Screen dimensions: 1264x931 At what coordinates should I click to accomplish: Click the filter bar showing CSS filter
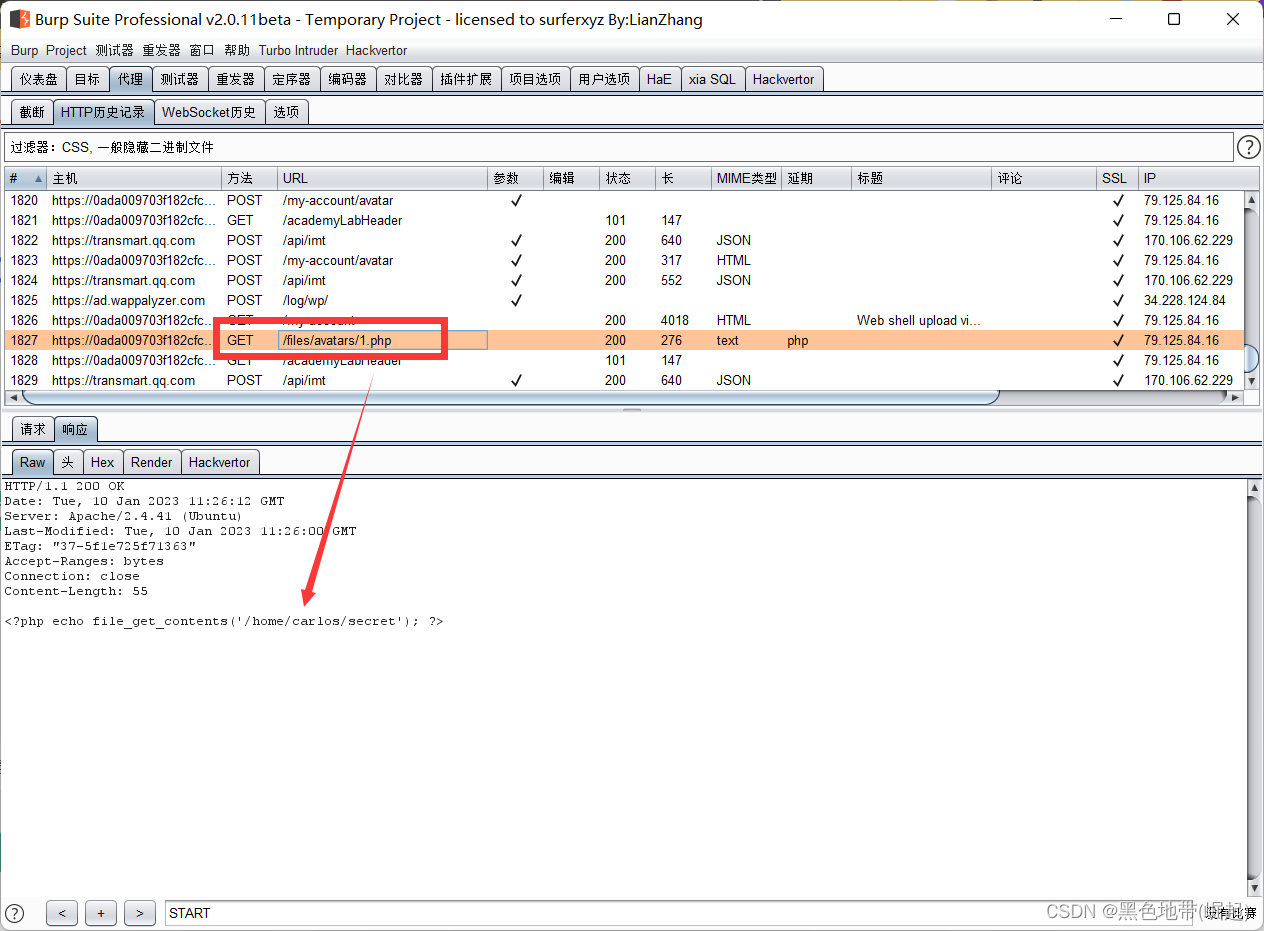618,147
